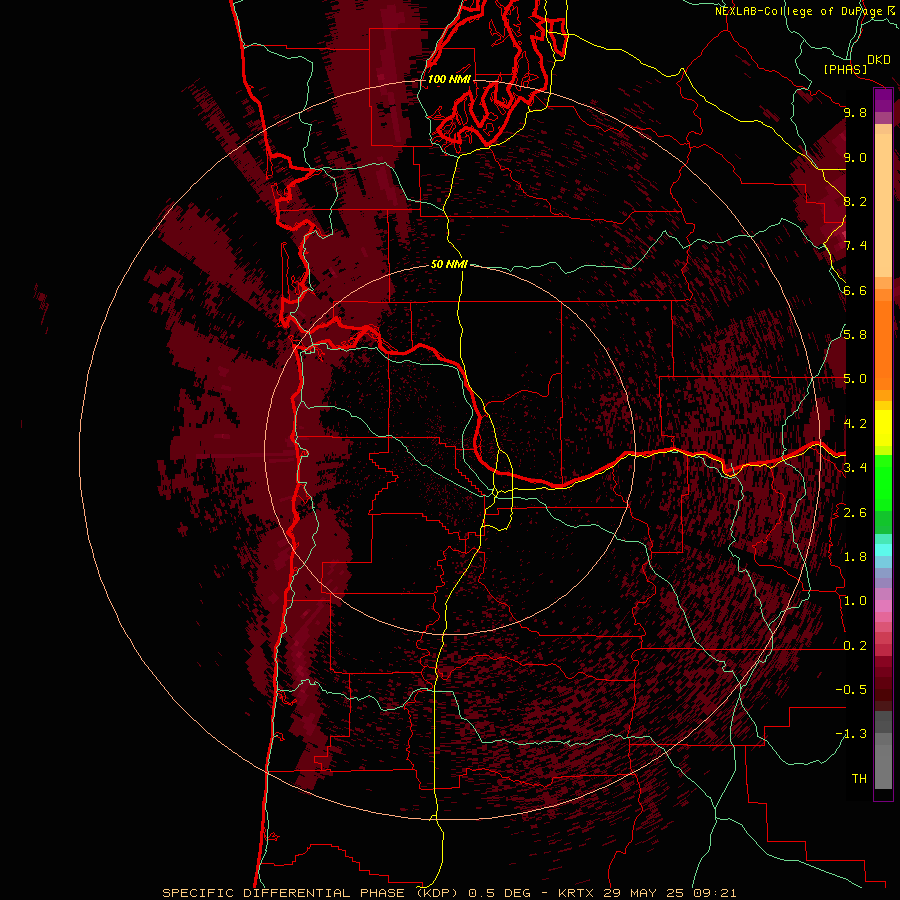The width and height of the screenshot is (900, 900).
Task: Click the NEXLAB-College of DuPage credit text
Action: tap(804, 11)
